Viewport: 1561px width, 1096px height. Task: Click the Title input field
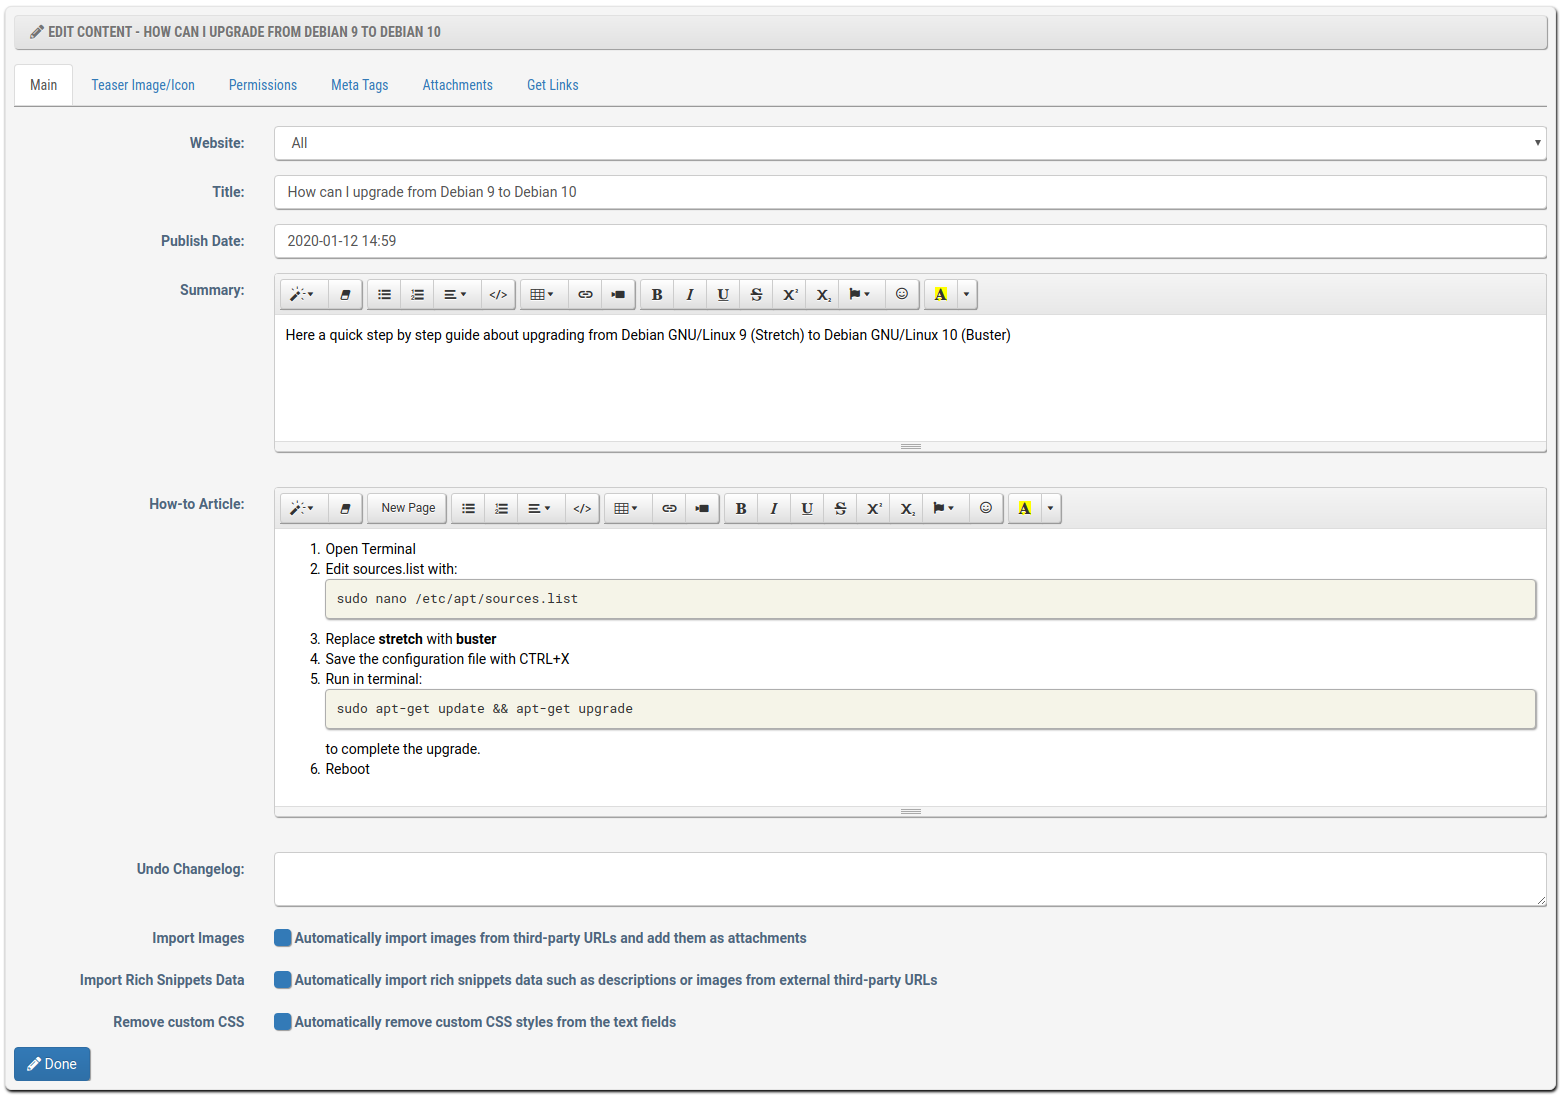coord(910,192)
